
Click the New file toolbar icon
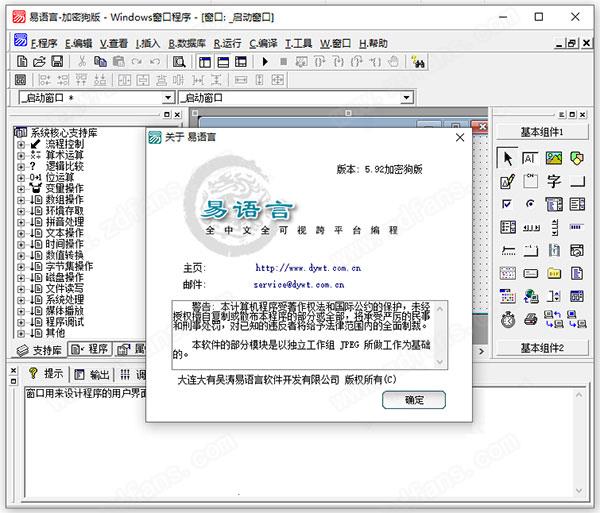22,62
